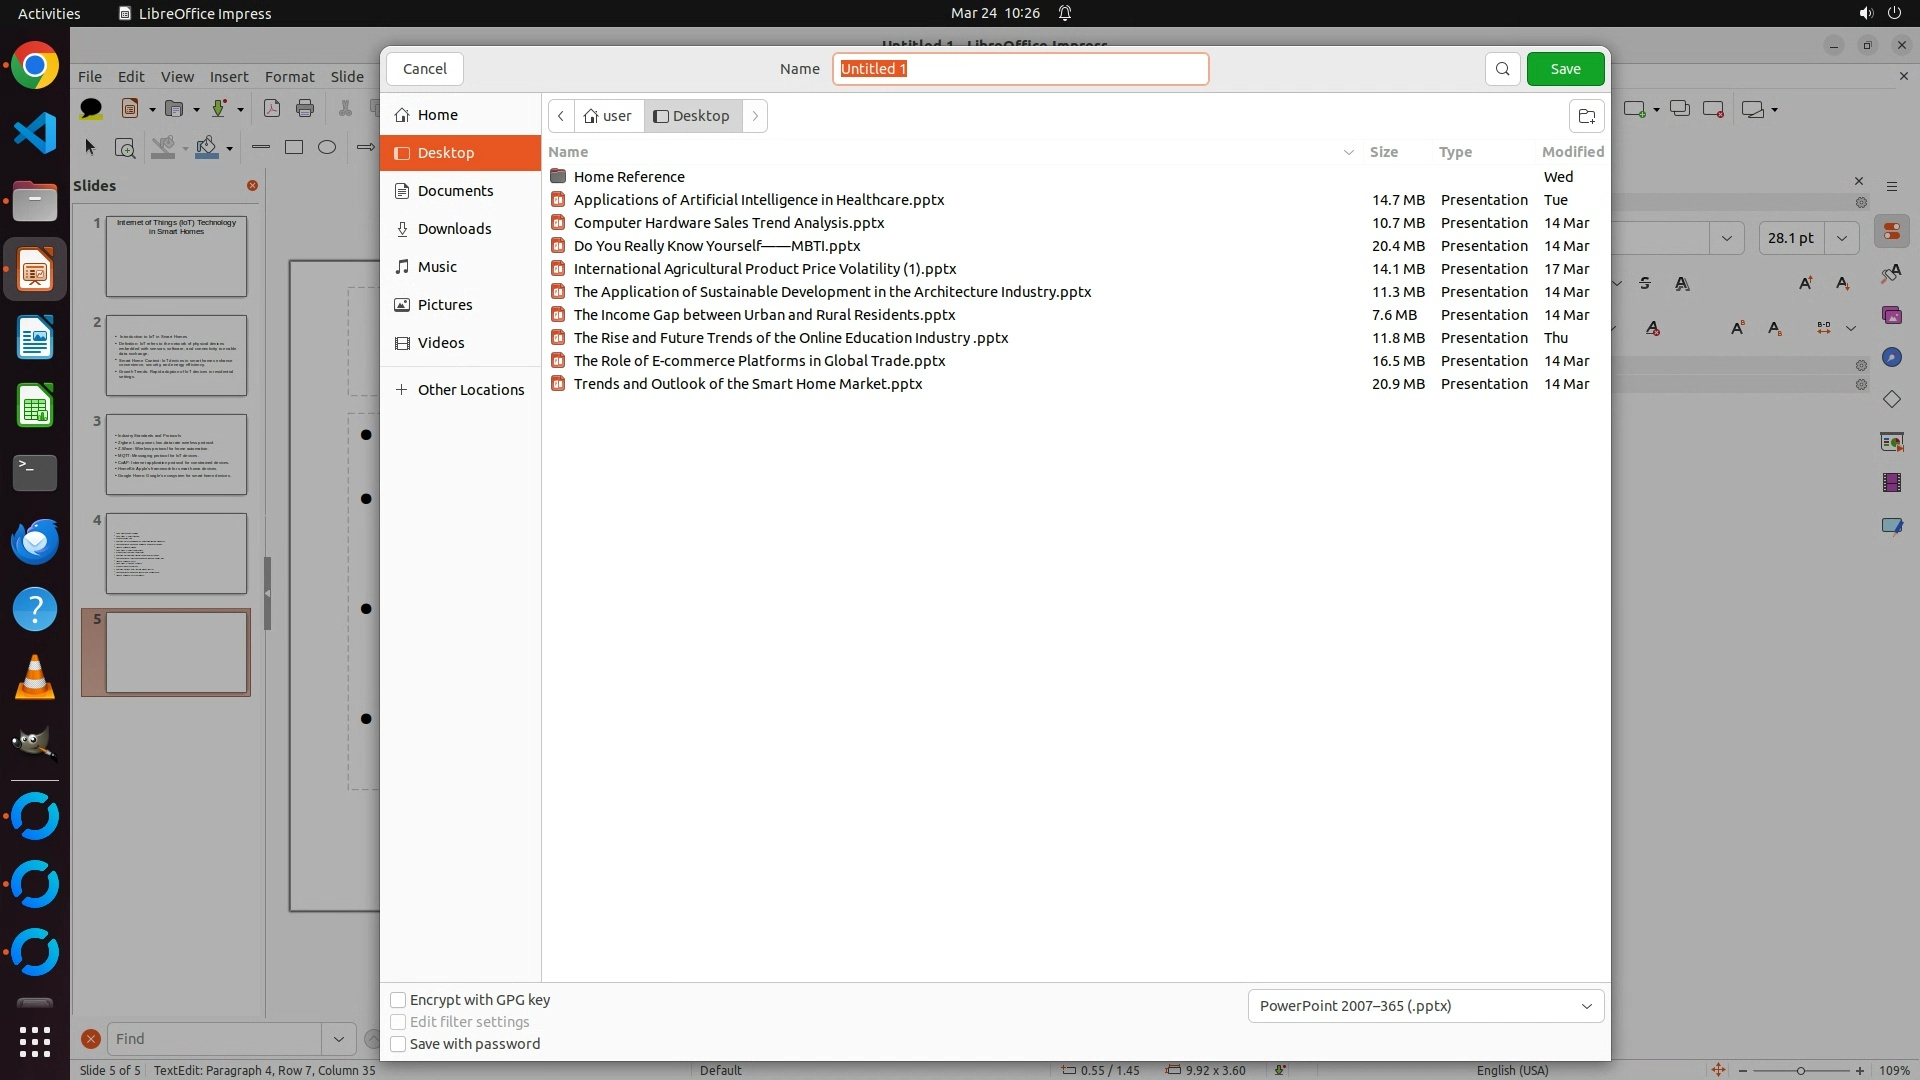Image resolution: width=1920 pixels, height=1080 pixels.
Task: Click the search icon in save dialog
Action: 1502,69
